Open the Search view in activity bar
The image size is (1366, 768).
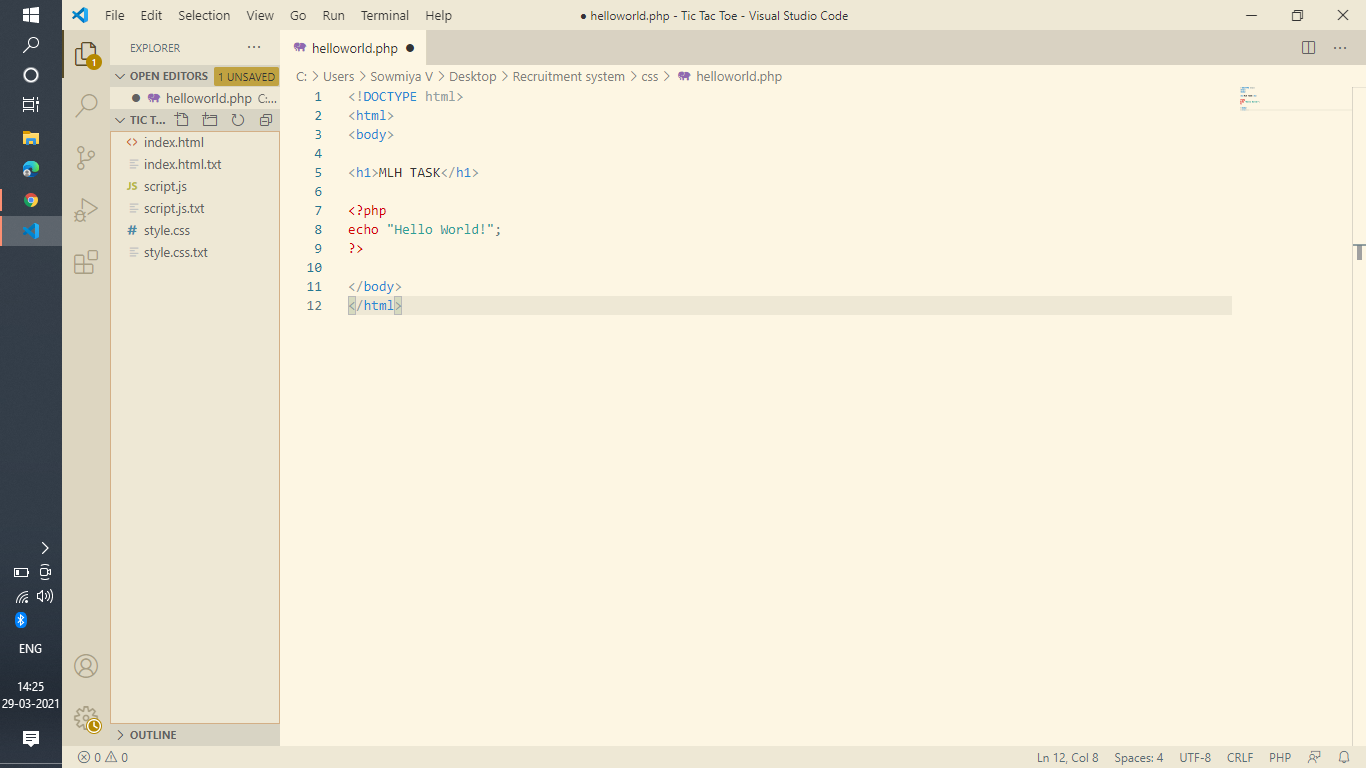pos(86,105)
